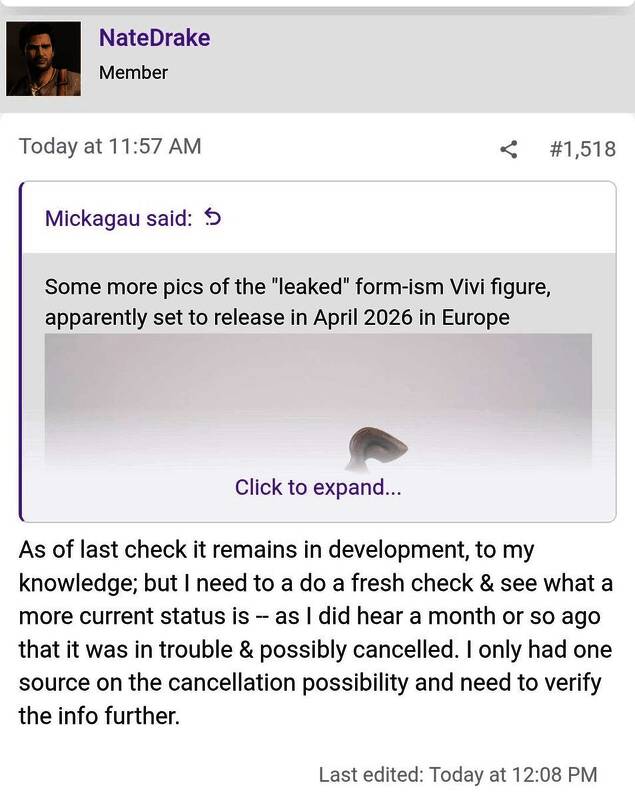Viewport: 635px width, 800px height.
Task: Open the post number #1,518 link
Action: click(x=582, y=150)
